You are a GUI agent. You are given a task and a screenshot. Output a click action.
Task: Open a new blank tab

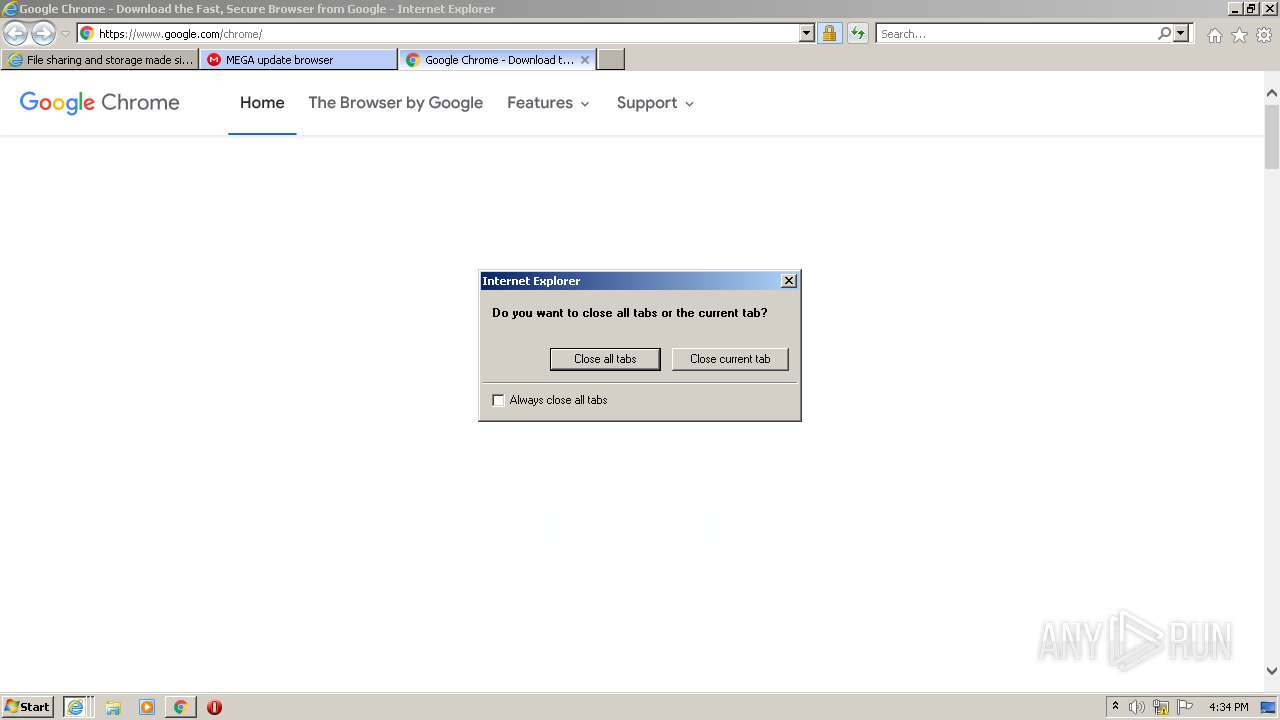(611, 60)
